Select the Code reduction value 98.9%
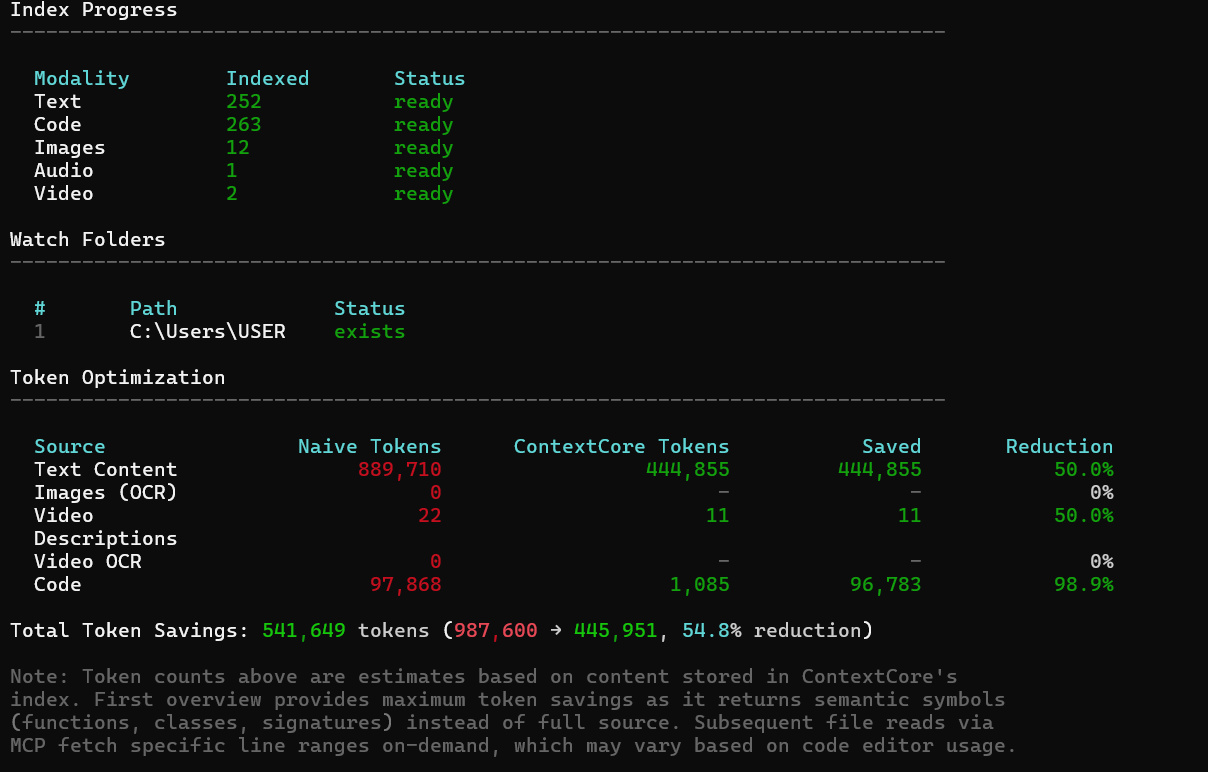Image resolution: width=1208 pixels, height=772 pixels. (1084, 584)
